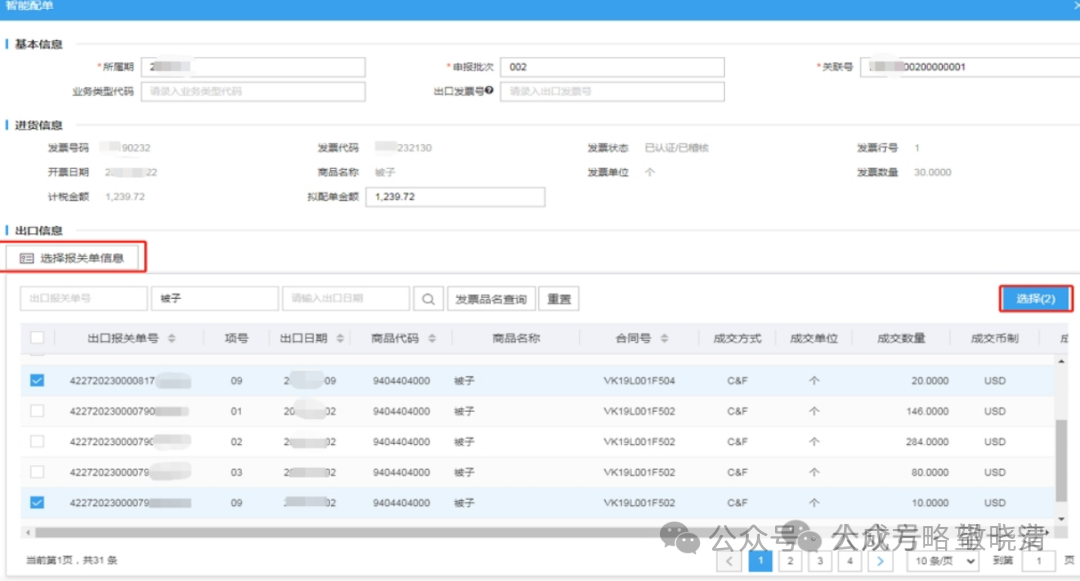Click the 284.0000 quantity cell
1080x581 pixels.
(x=927, y=441)
